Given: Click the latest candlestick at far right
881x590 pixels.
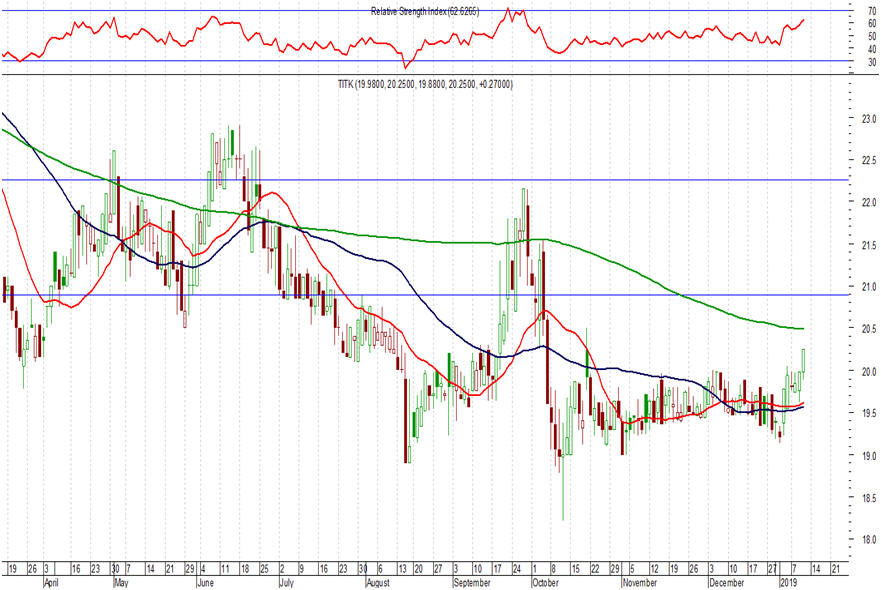Looking at the screenshot, I should click(x=803, y=360).
